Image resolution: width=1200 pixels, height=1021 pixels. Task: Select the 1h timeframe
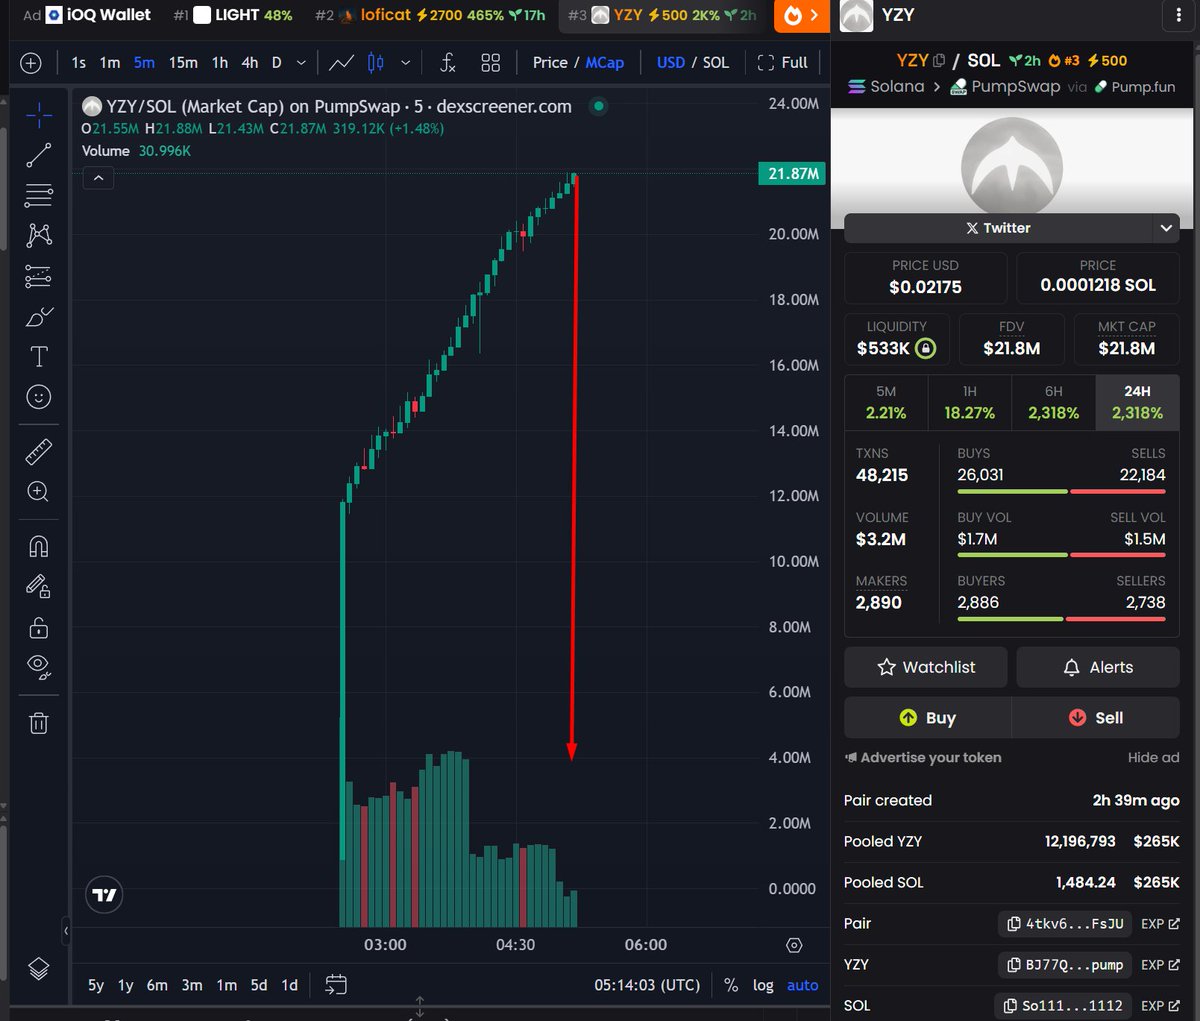220,62
